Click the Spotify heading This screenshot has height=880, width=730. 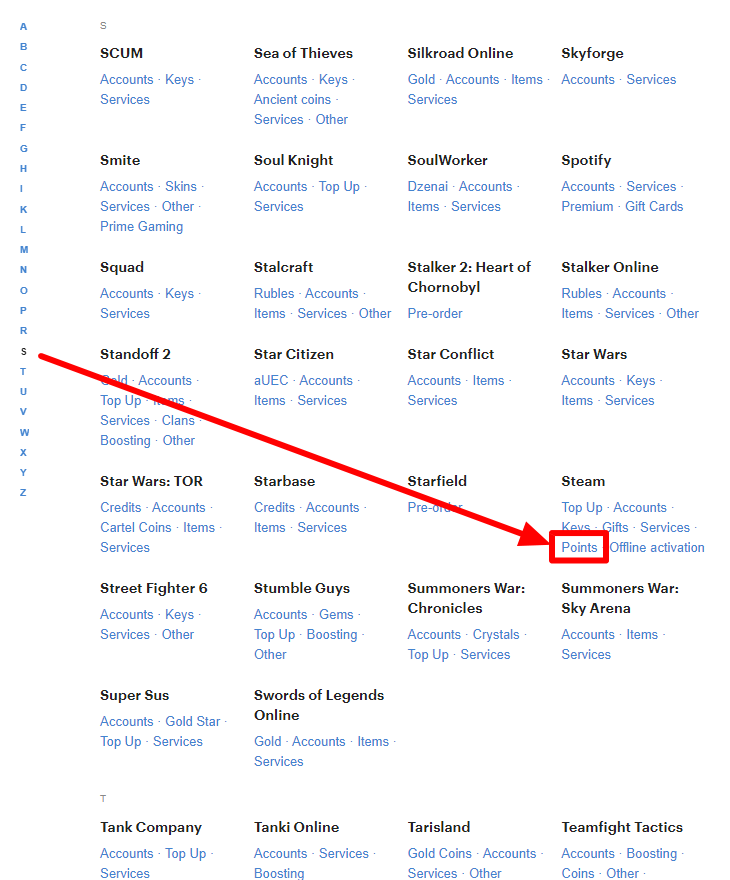(586, 161)
